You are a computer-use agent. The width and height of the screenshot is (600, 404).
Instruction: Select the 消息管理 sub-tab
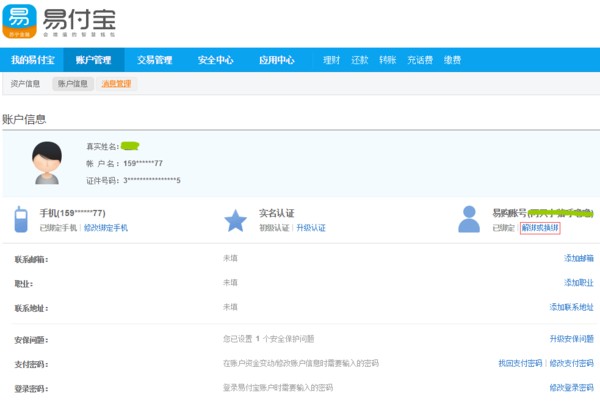tap(117, 84)
